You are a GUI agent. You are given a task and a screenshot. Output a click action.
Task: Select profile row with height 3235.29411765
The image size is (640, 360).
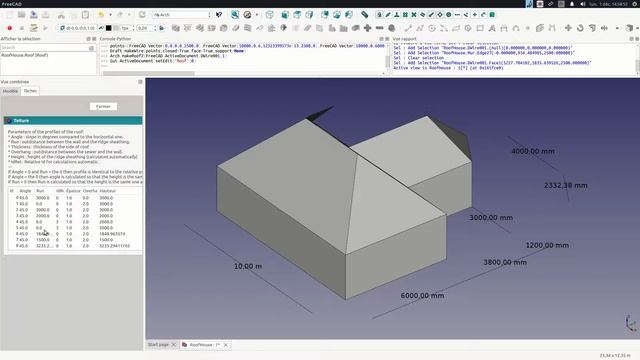(75, 246)
